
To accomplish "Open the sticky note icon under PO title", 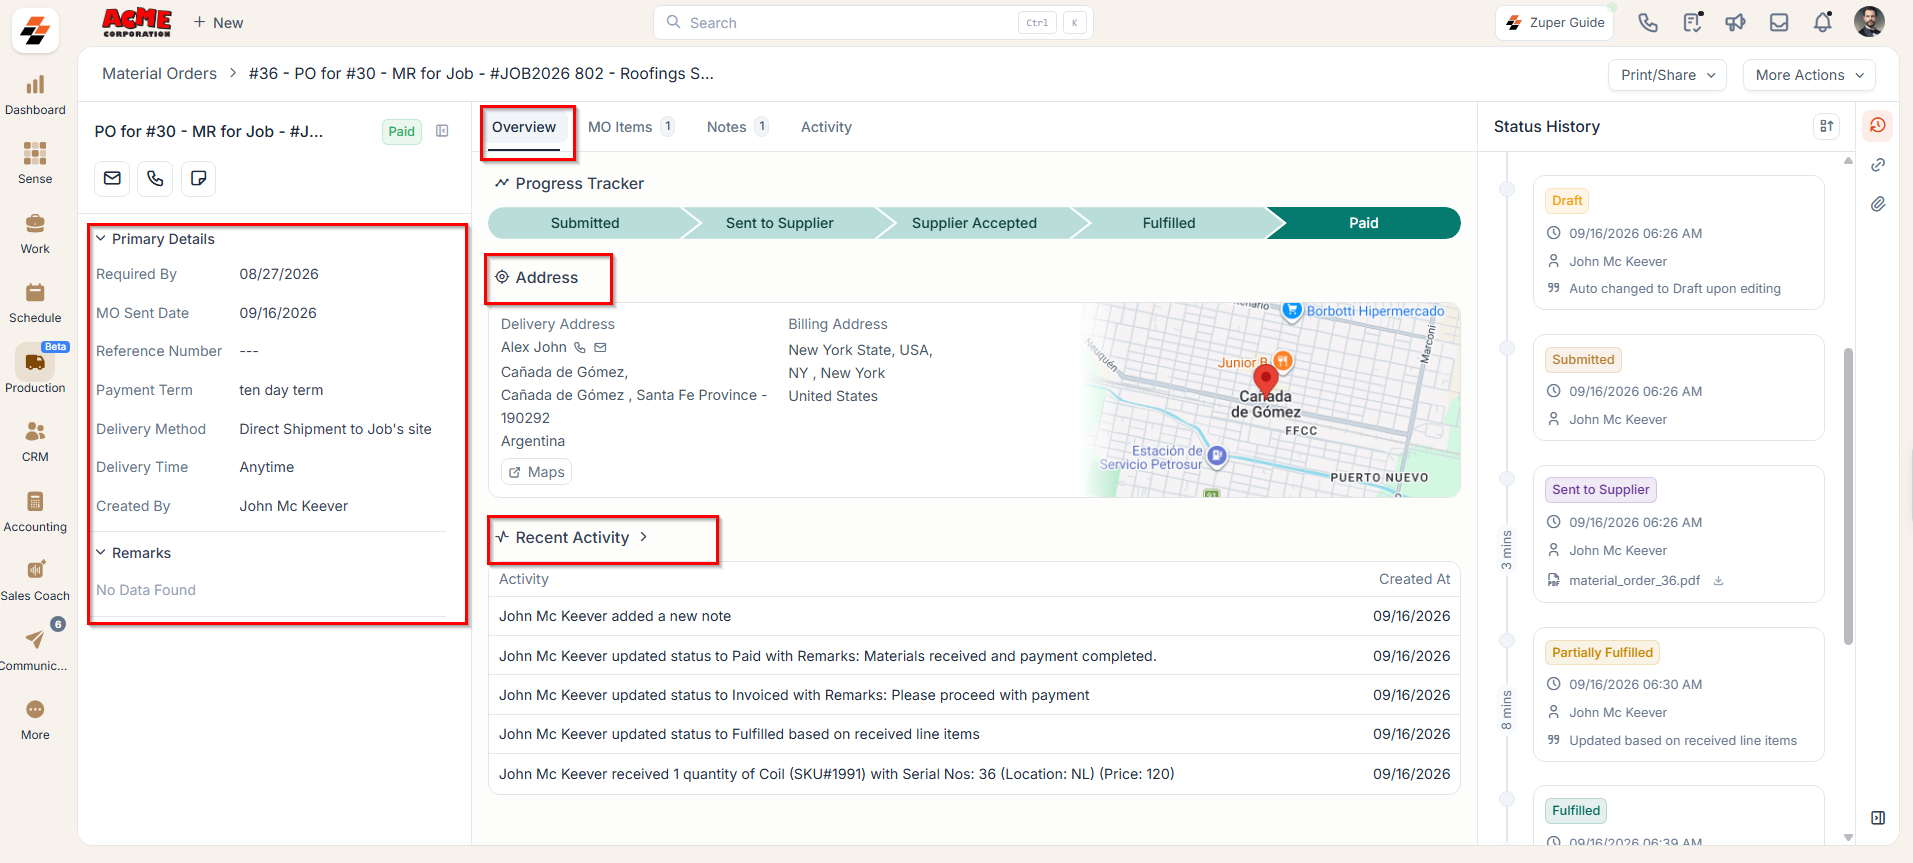I will pos(198,178).
